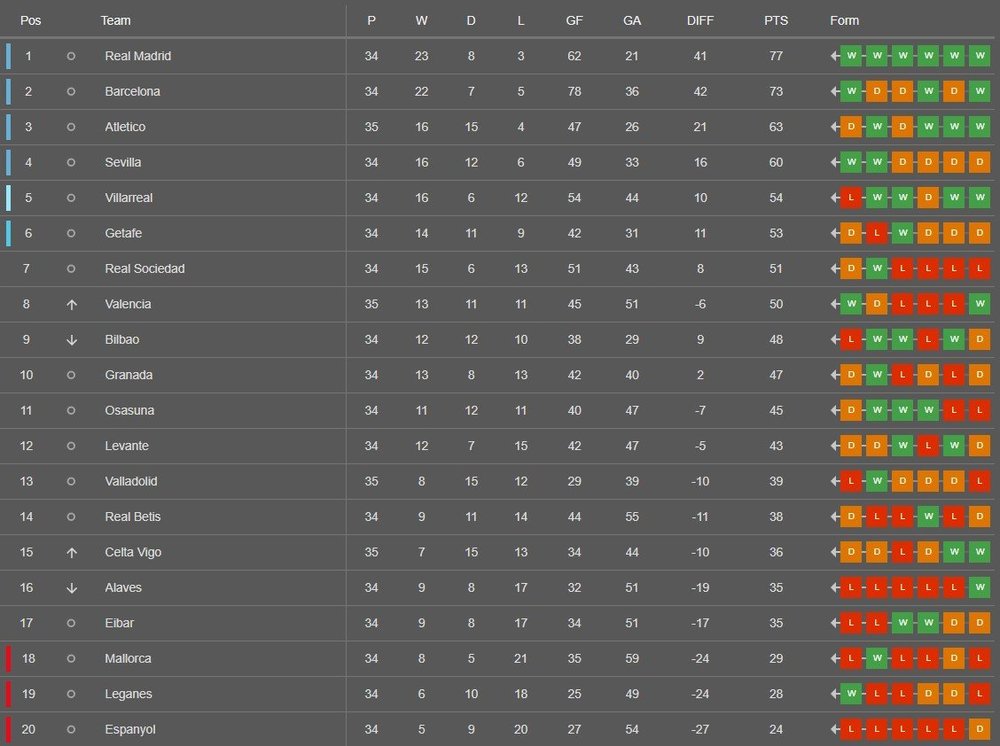Click Real Madrid's unchanged-position circle icon
This screenshot has height=746, width=1000.
[x=71, y=56]
